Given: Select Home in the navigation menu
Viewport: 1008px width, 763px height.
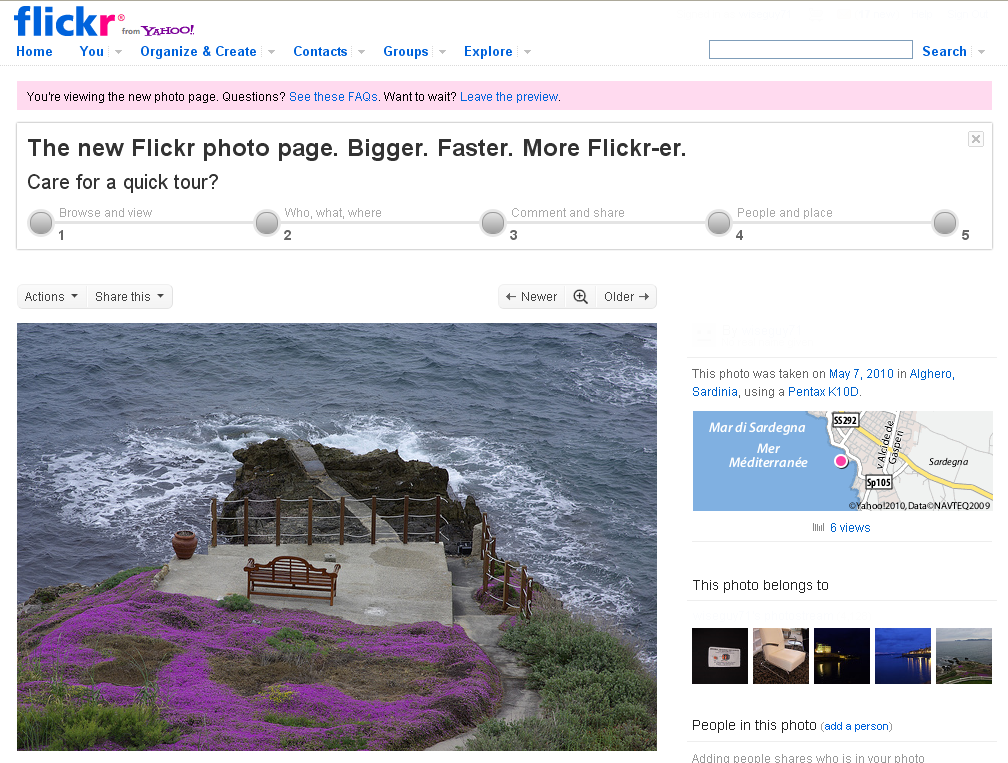Looking at the screenshot, I should point(34,51).
